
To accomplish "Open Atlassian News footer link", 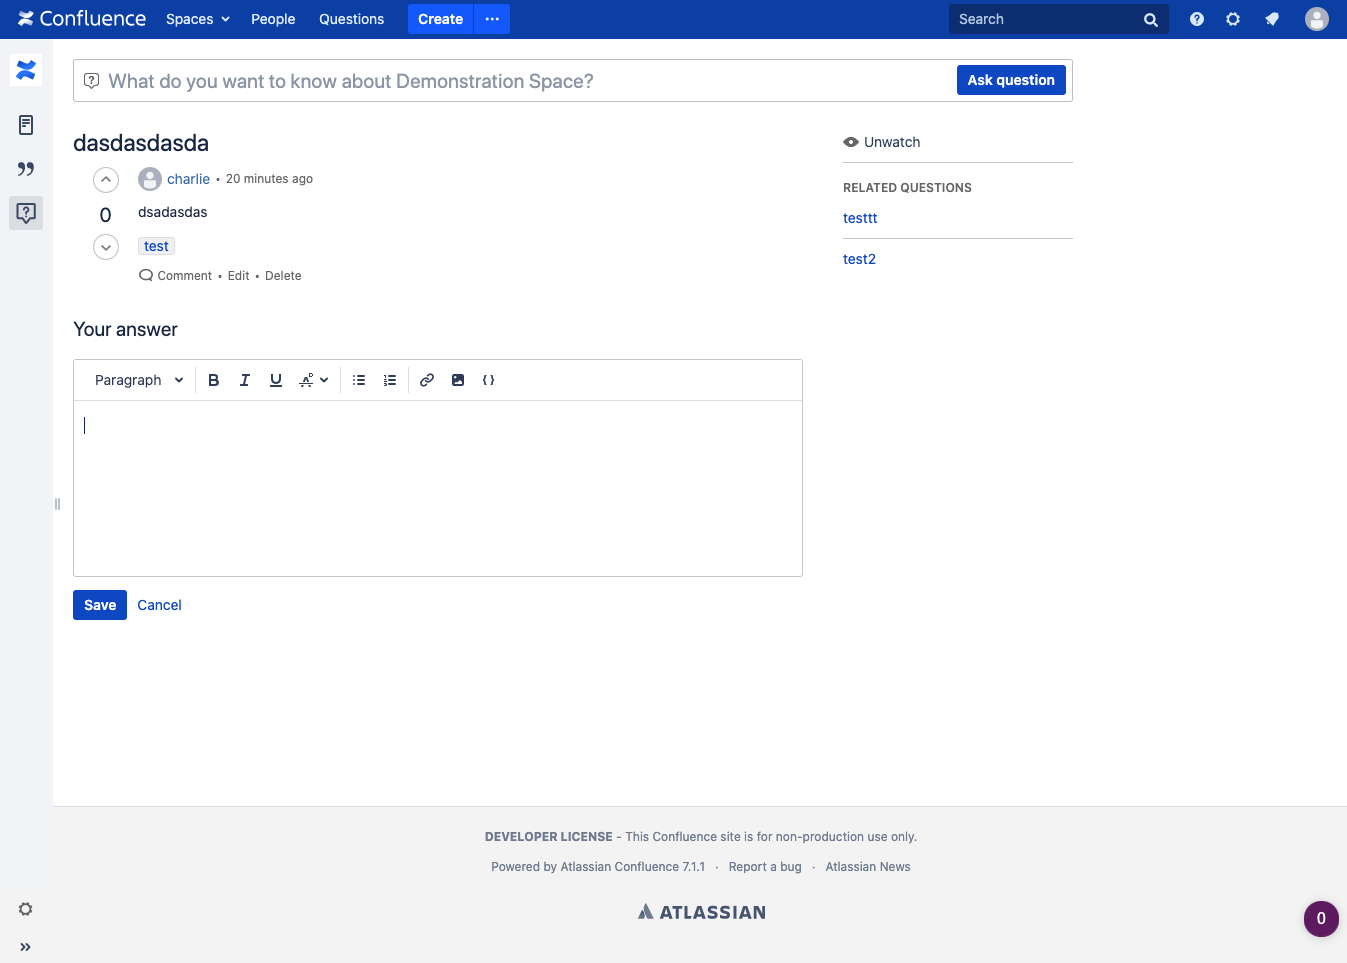I will [x=868, y=867].
